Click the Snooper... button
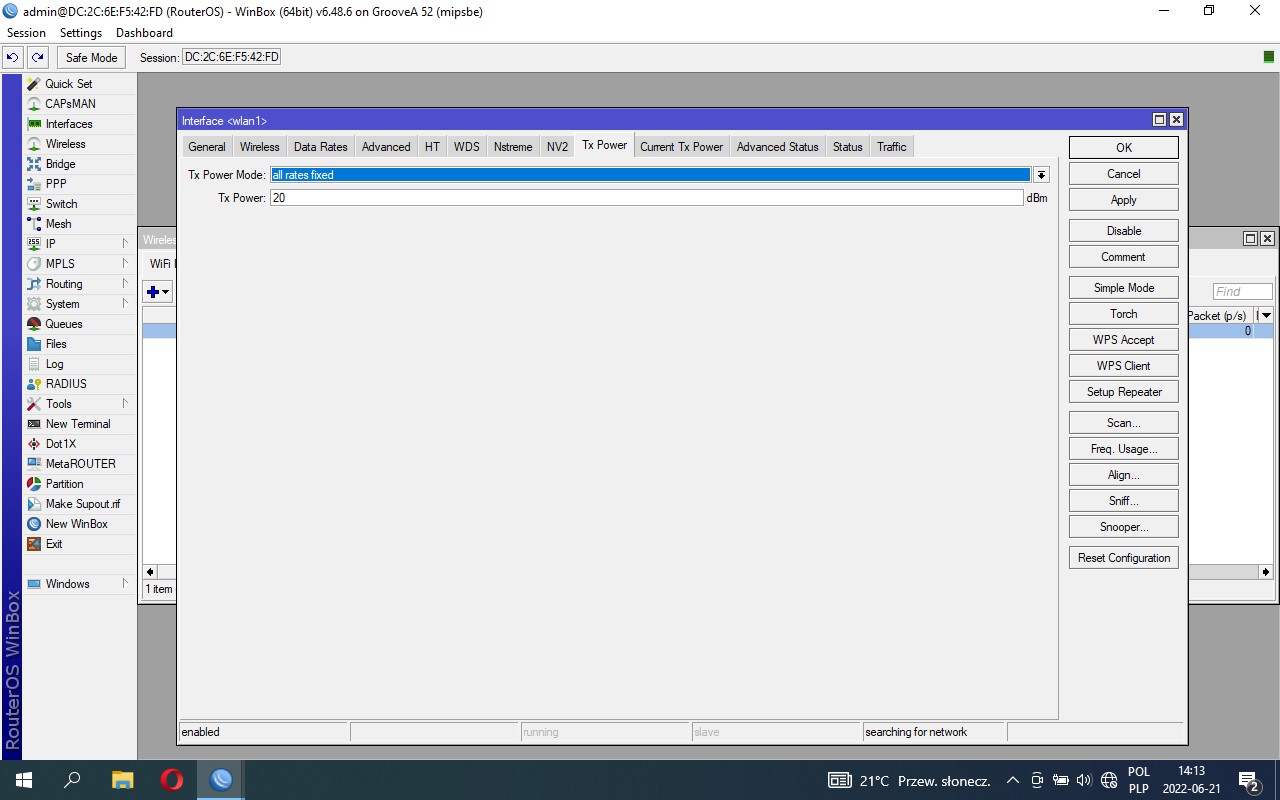Image resolution: width=1280 pixels, height=800 pixels. pyautogui.click(x=1124, y=527)
